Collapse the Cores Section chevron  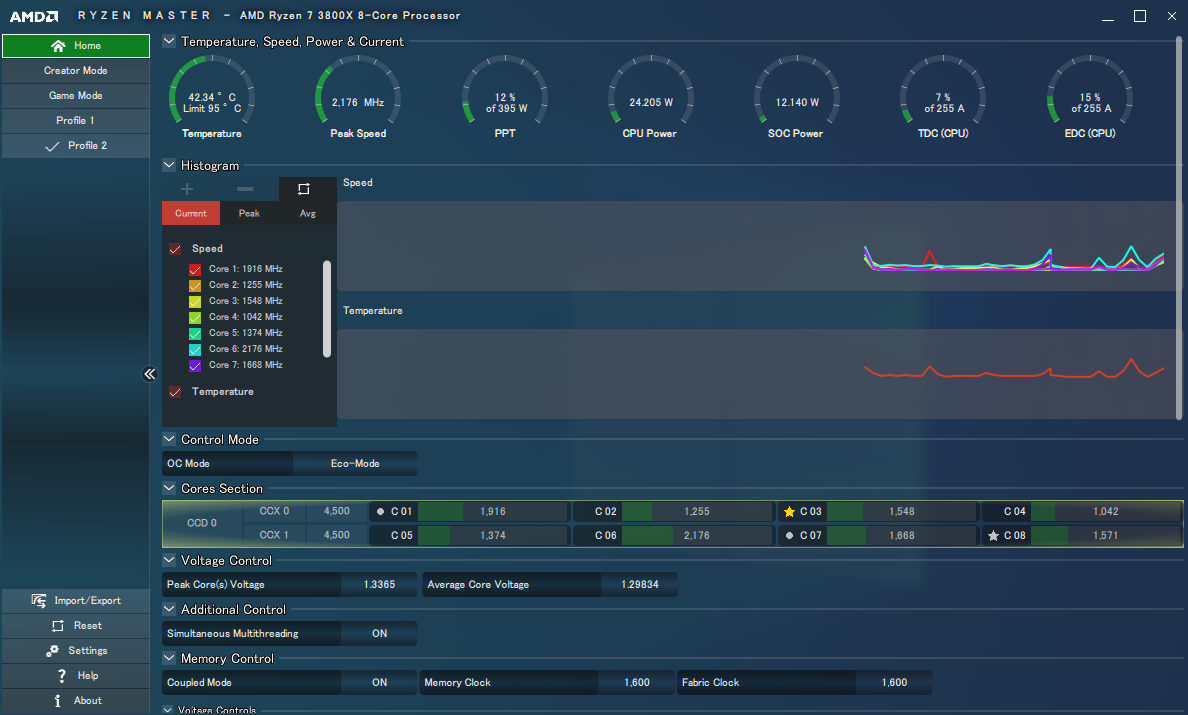tap(170, 489)
